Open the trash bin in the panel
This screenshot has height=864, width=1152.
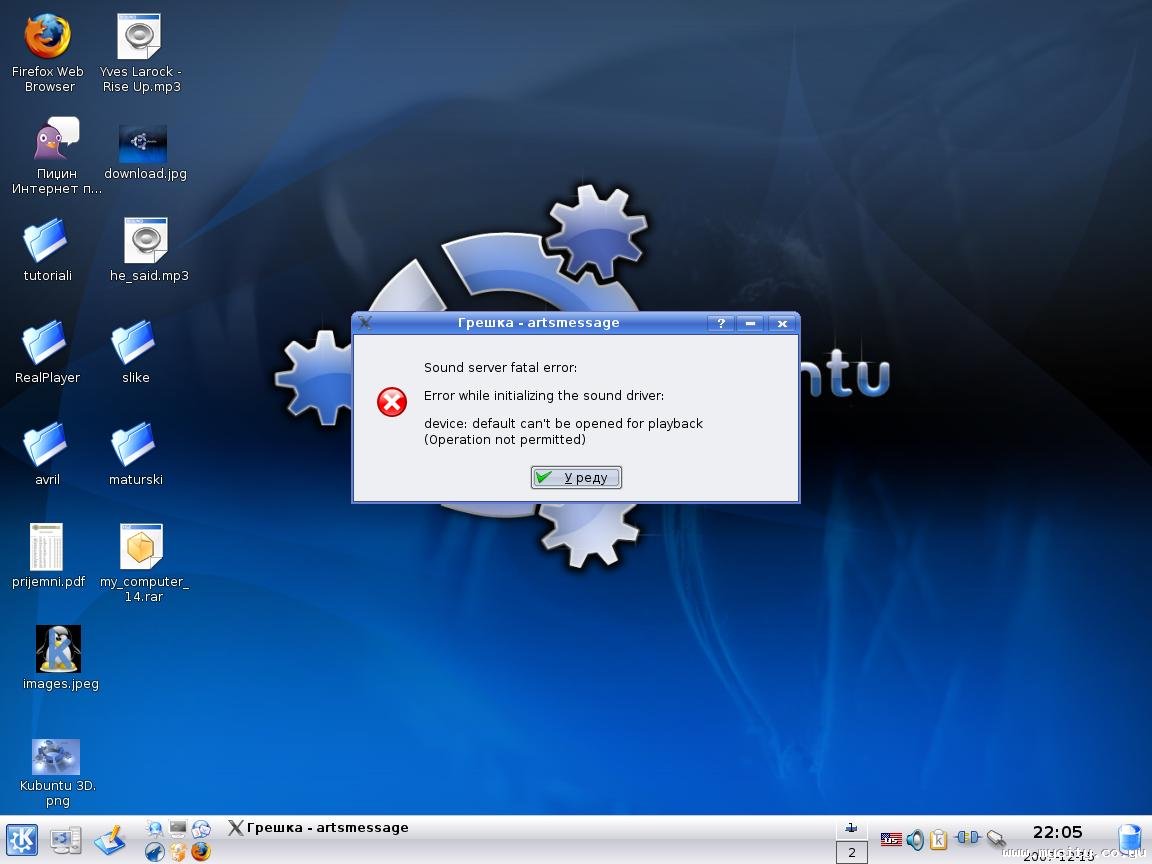pyautogui.click(x=1129, y=840)
